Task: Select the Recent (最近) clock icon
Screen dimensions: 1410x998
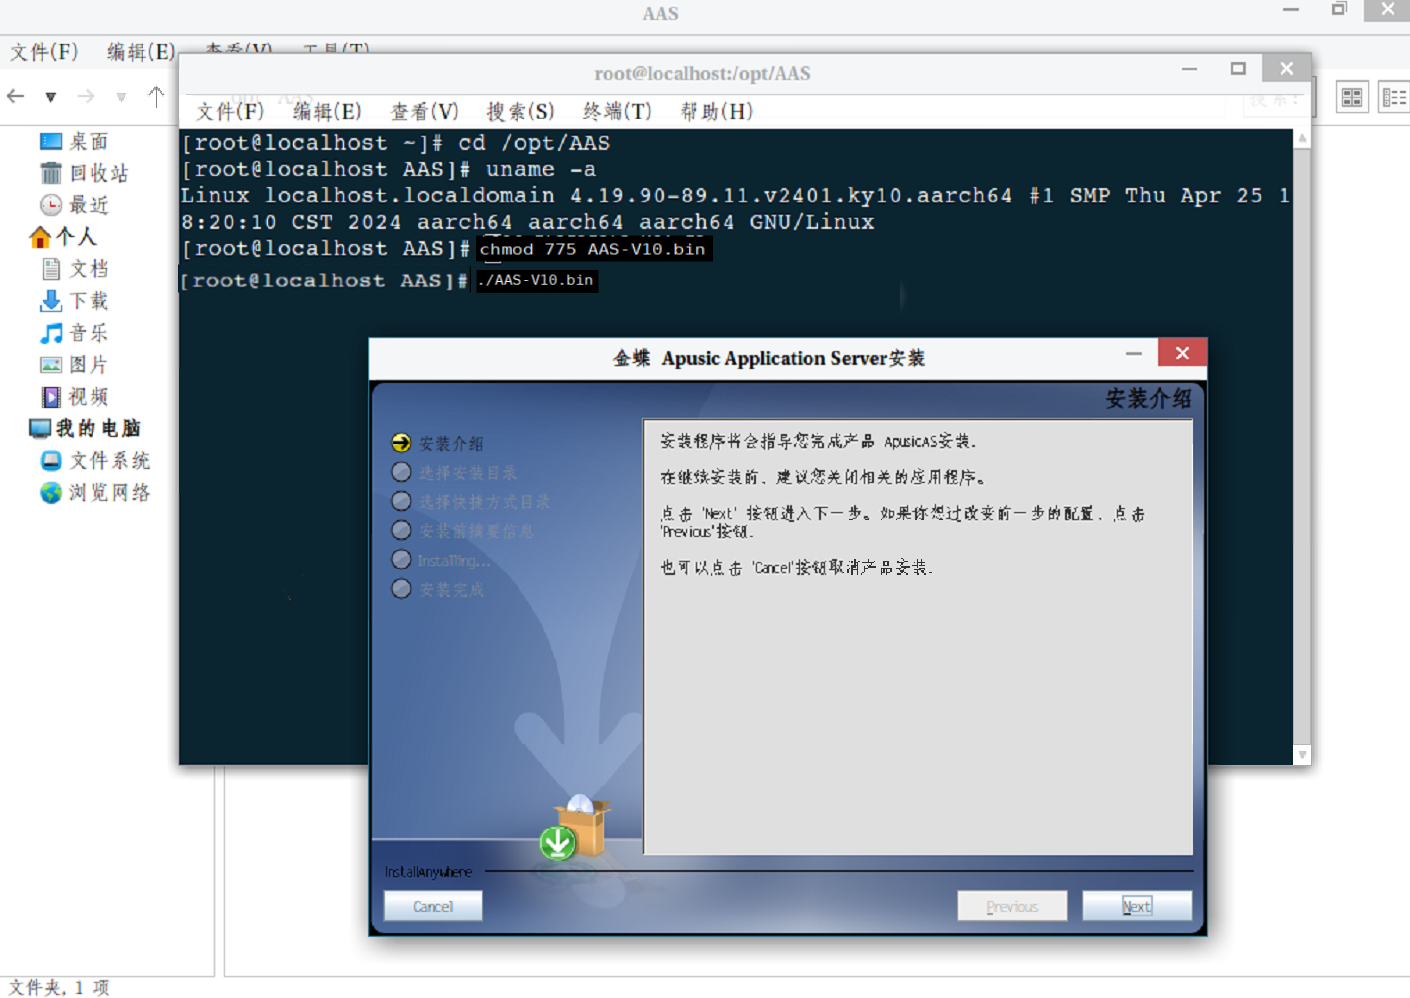Action: coord(51,205)
